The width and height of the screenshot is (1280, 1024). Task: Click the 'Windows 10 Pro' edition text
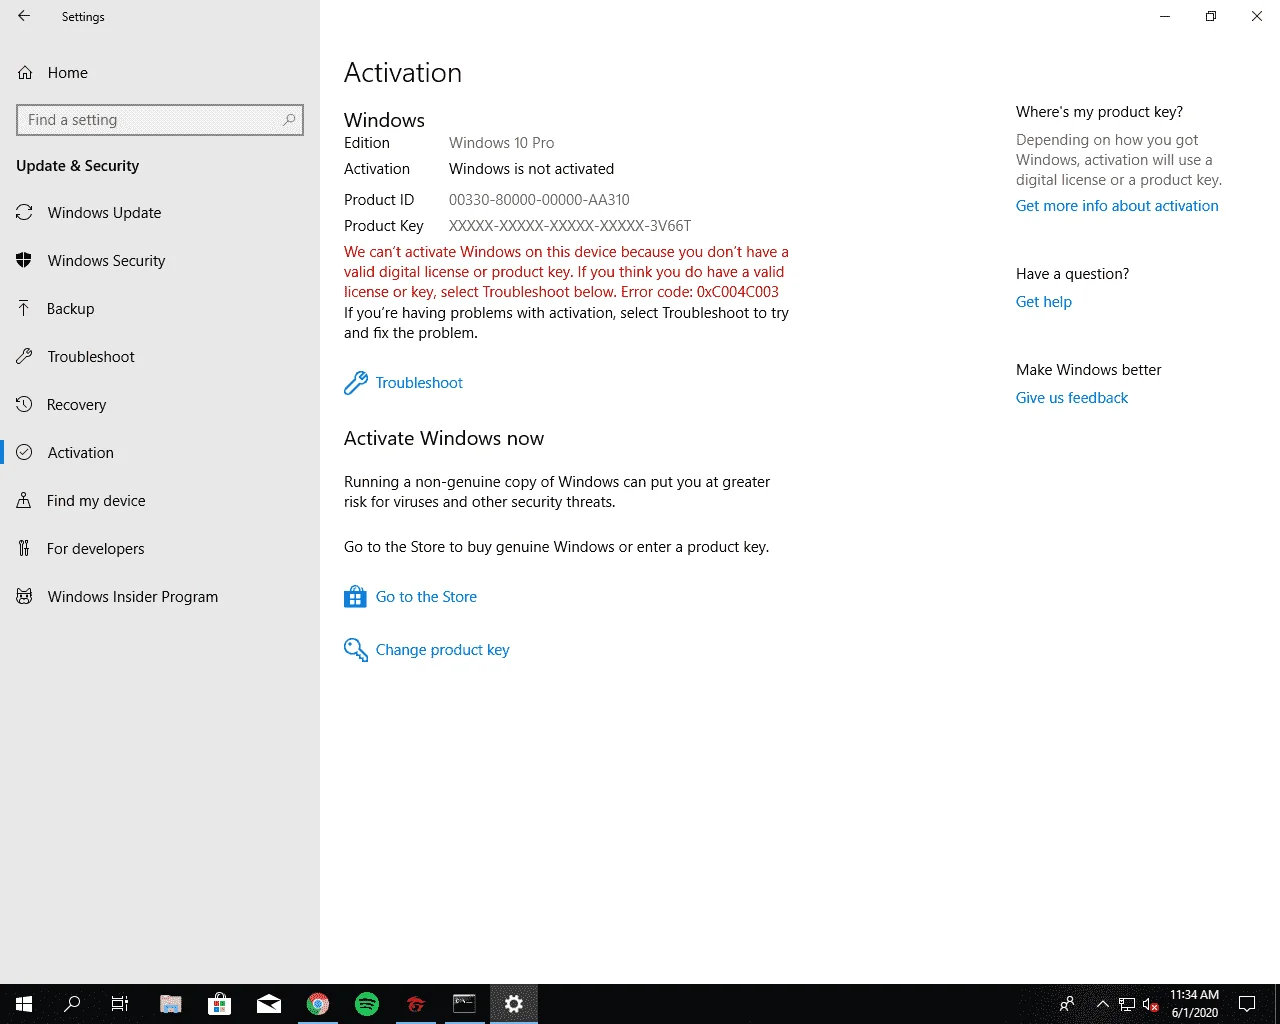(x=501, y=143)
